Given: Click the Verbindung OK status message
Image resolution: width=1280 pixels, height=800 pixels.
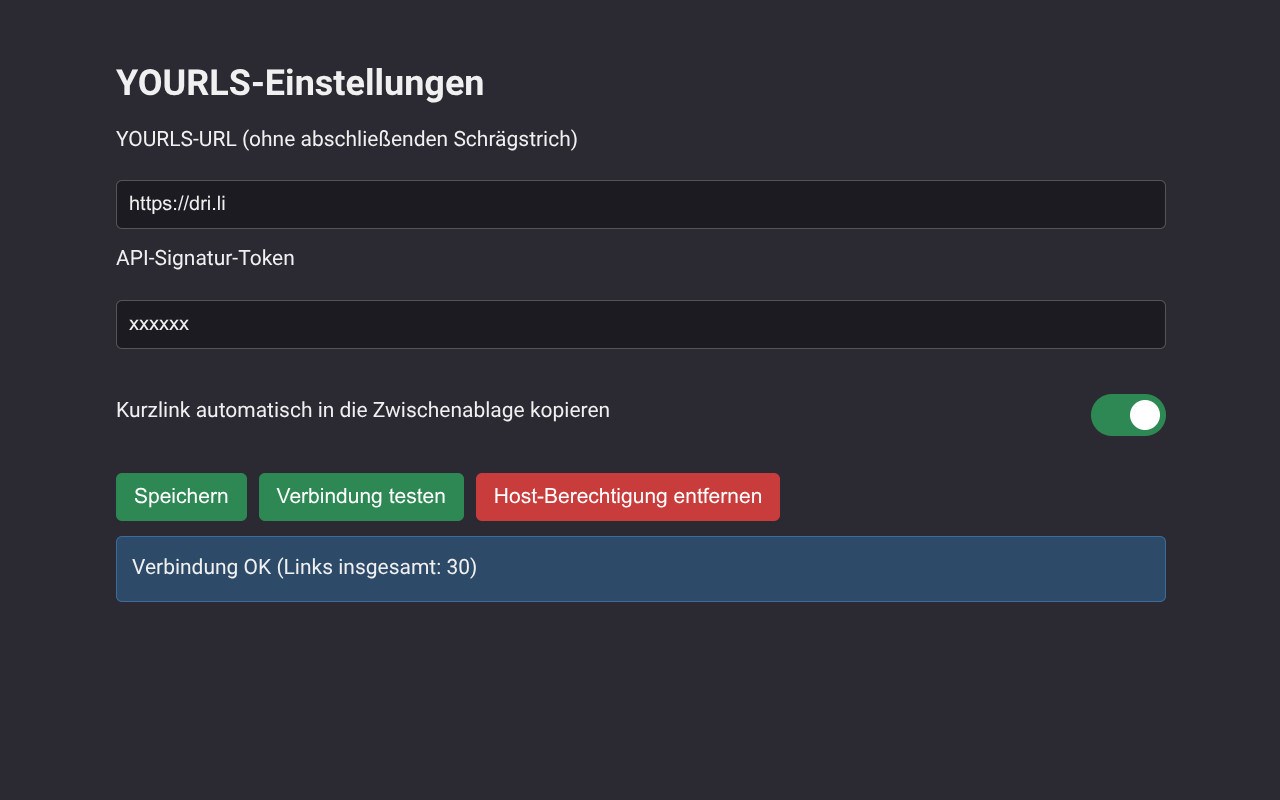Looking at the screenshot, I should pos(304,568).
